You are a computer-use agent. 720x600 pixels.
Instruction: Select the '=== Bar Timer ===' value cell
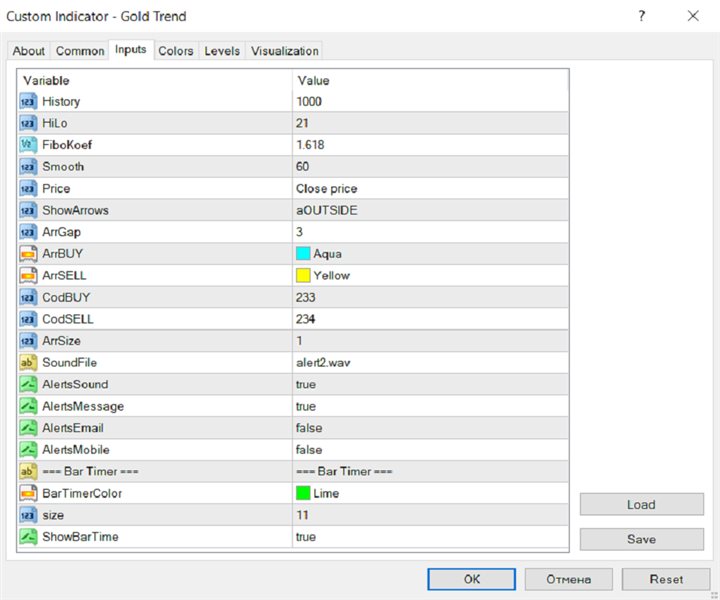tap(430, 471)
